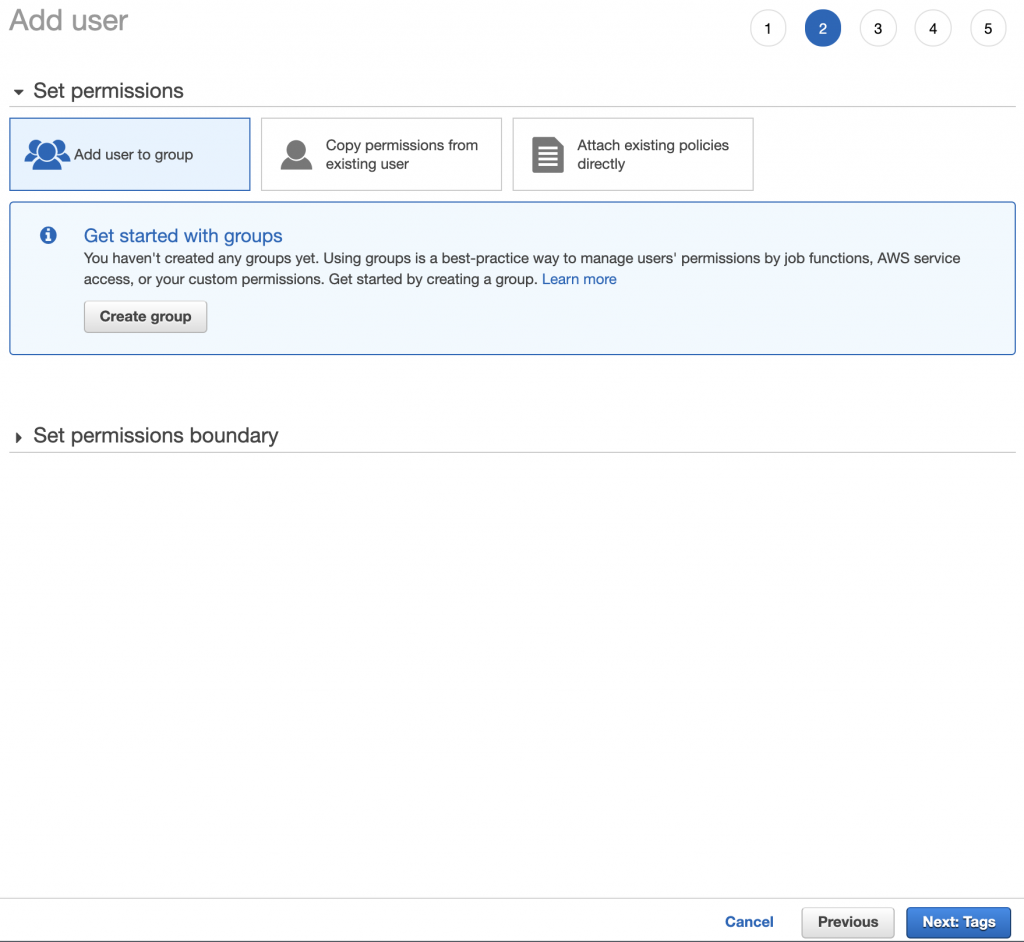Viewport: 1024px width, 942px height.
Task: Jump to step 5 of the wizard
Action: pos(988,28)
